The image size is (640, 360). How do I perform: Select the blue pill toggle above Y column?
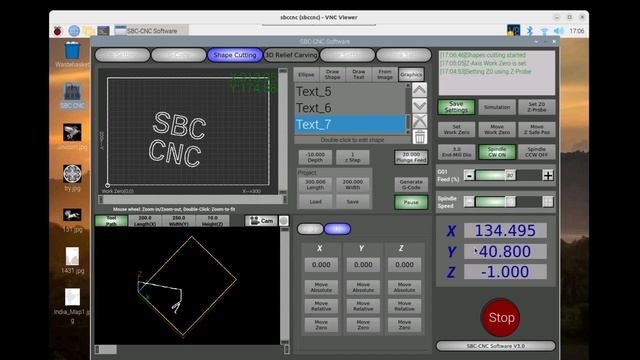click(337, 229)
